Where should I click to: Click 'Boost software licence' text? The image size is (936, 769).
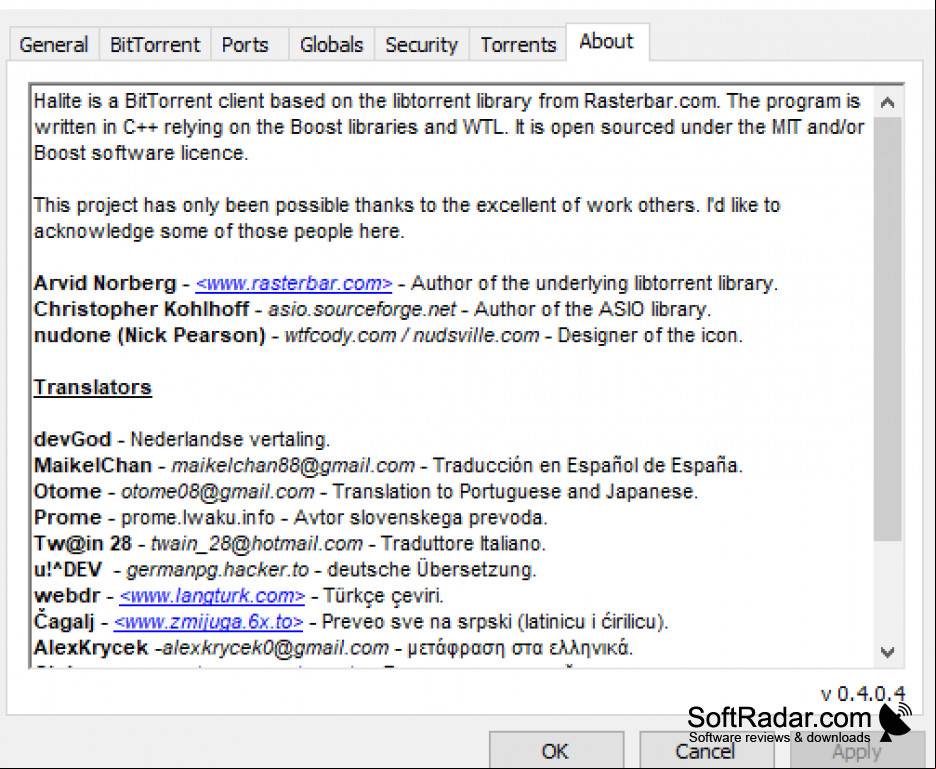pyautogui.click(x=141, y=153)
